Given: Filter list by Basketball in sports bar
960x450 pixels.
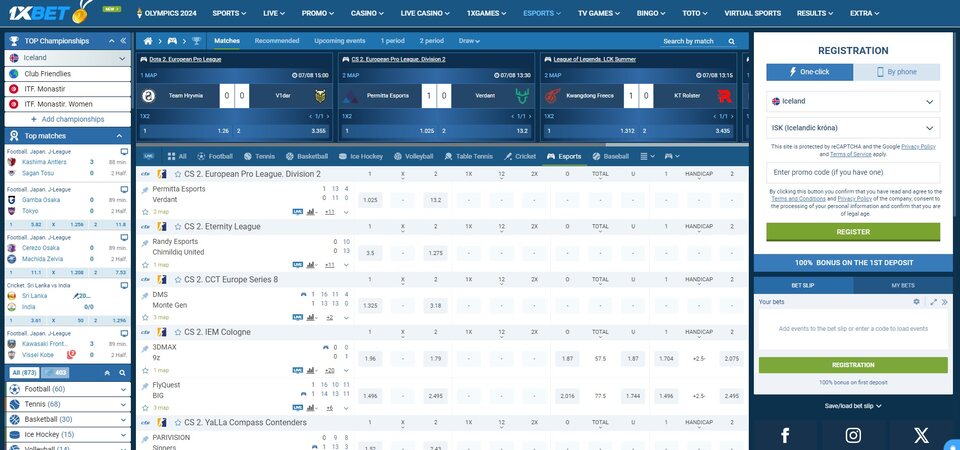Looking at the screenshot, I should point(307,156).
